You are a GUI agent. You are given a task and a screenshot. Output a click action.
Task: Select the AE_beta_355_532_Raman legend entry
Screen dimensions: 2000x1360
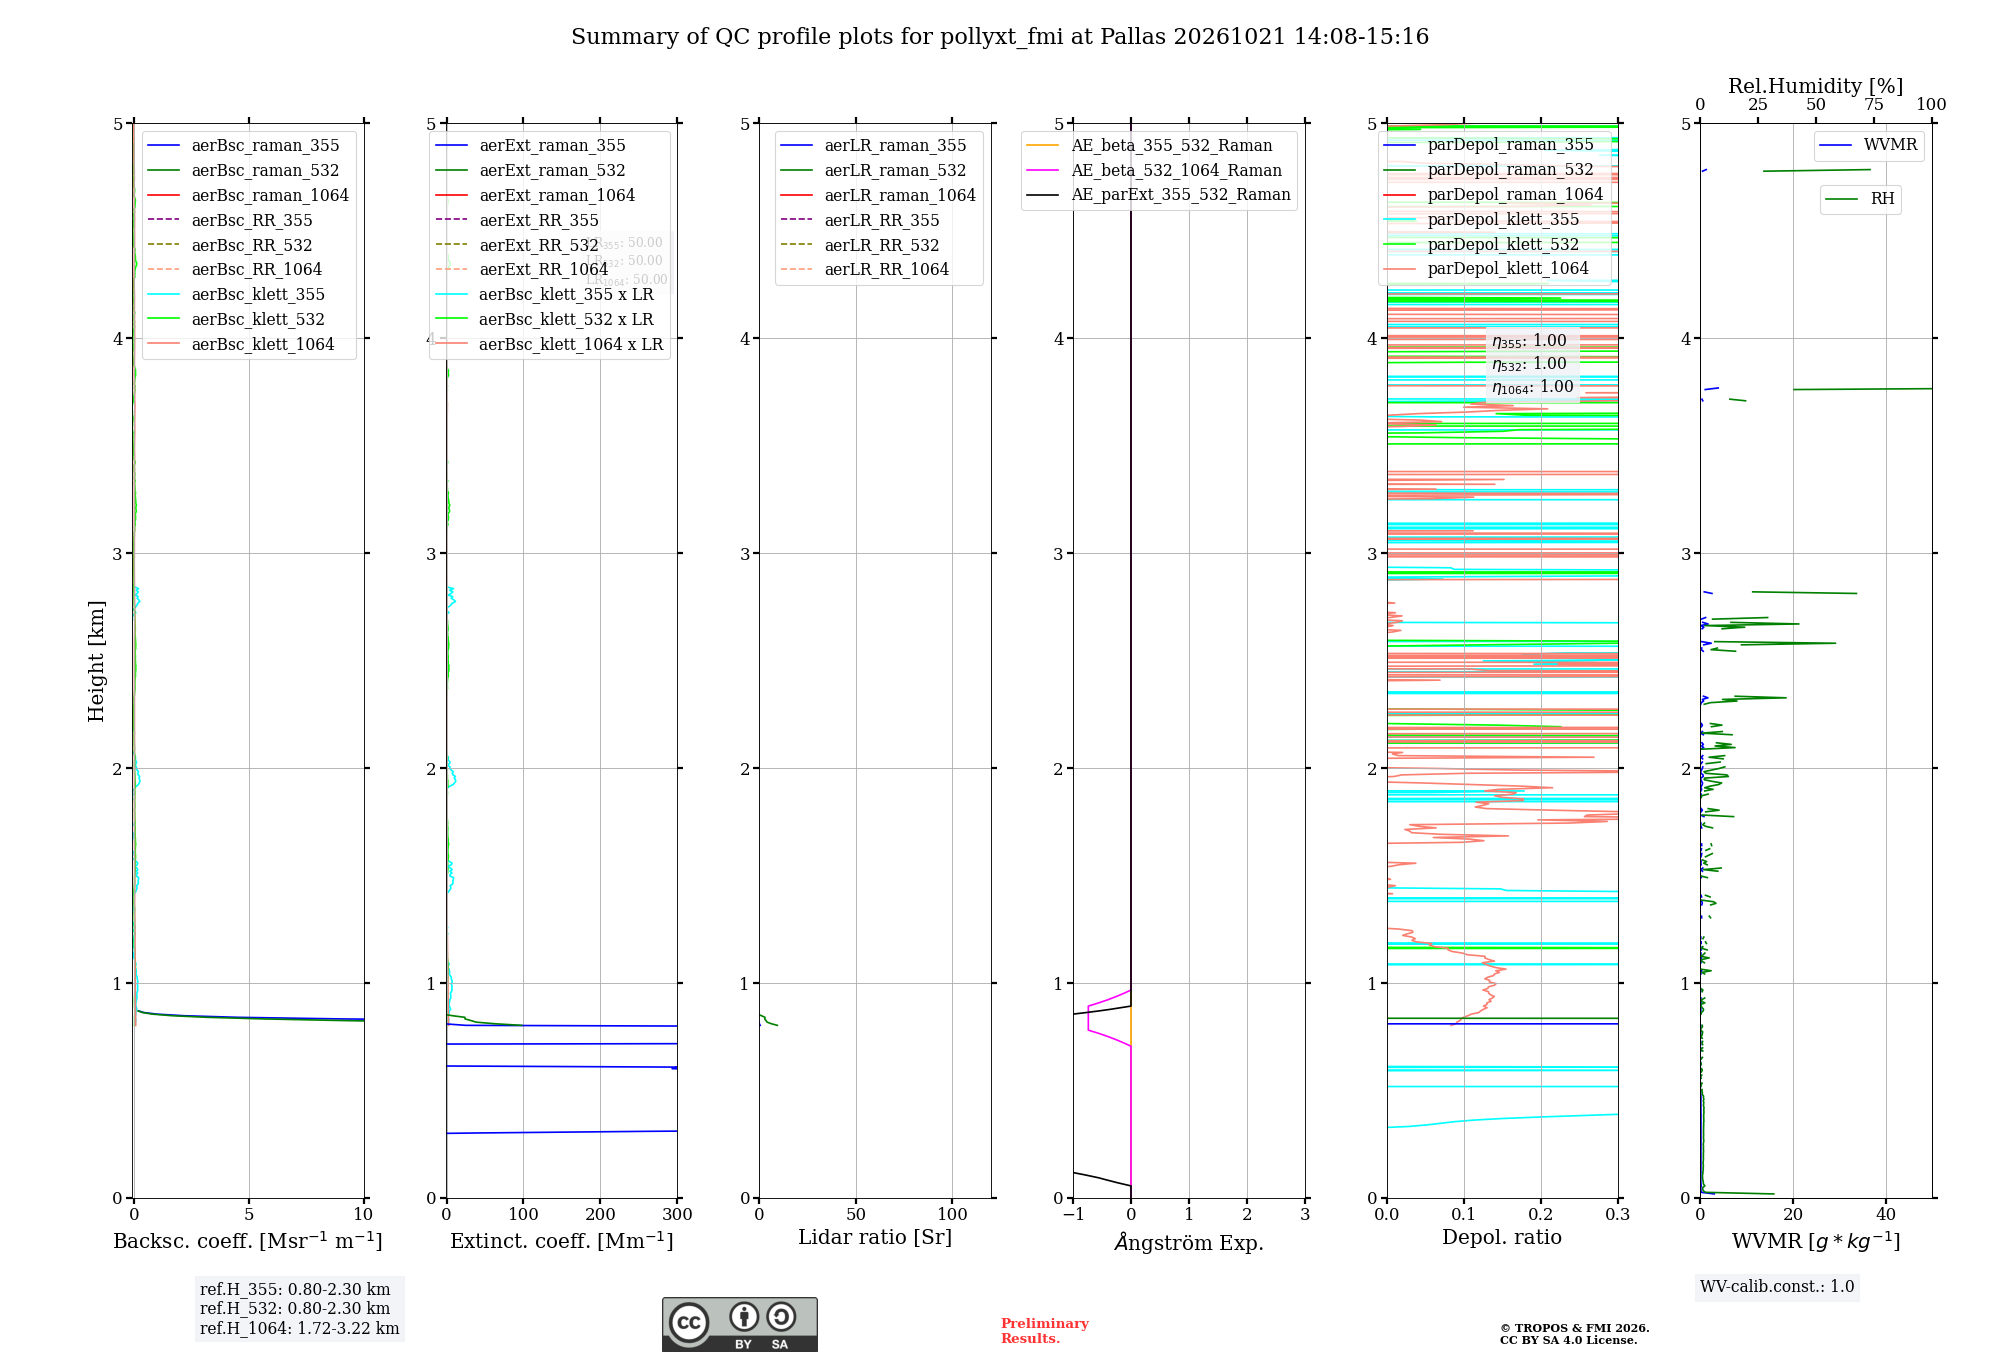point(1150,146)
